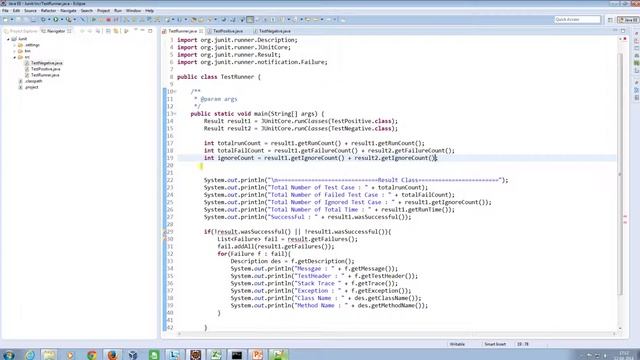The height and width of the screenshot is (360, 640).
Task: Switch to the TestNegative.java editor tab
Action: 274,31
